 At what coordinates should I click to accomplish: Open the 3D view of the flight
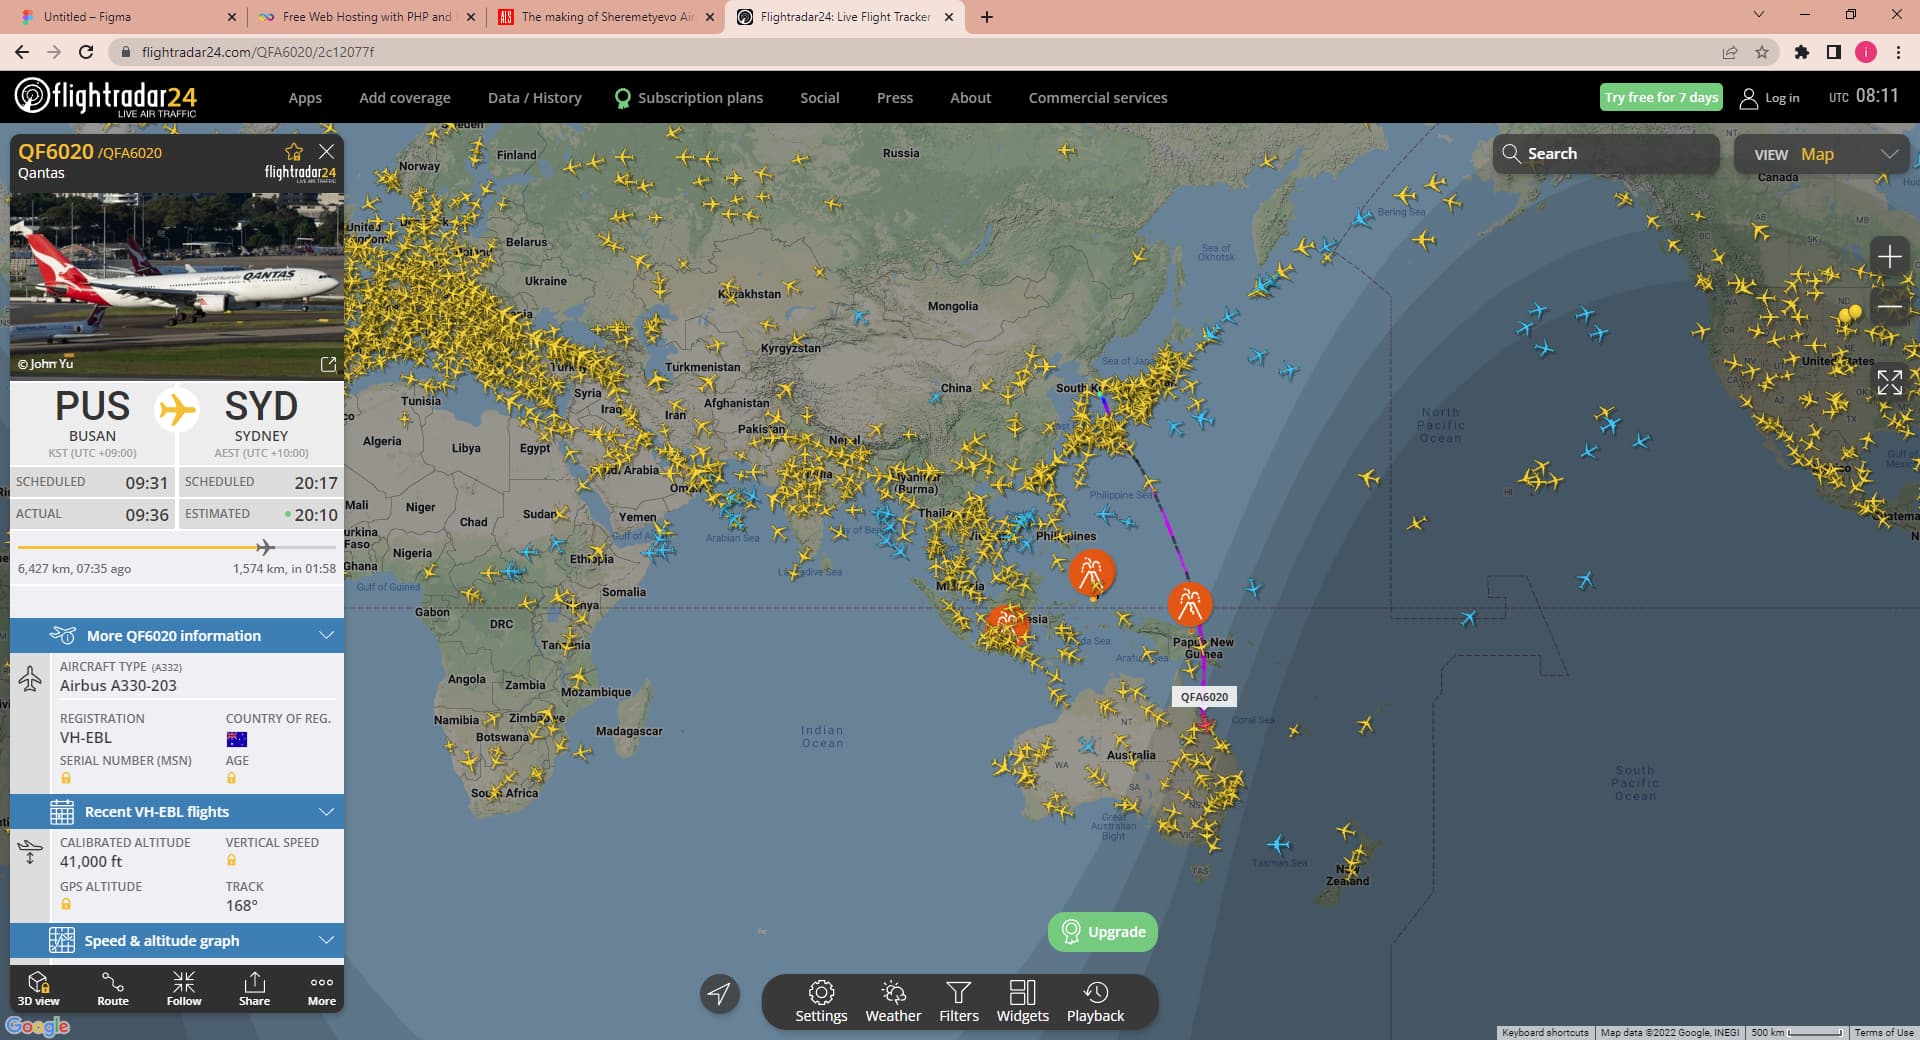[x=38, y=988]
